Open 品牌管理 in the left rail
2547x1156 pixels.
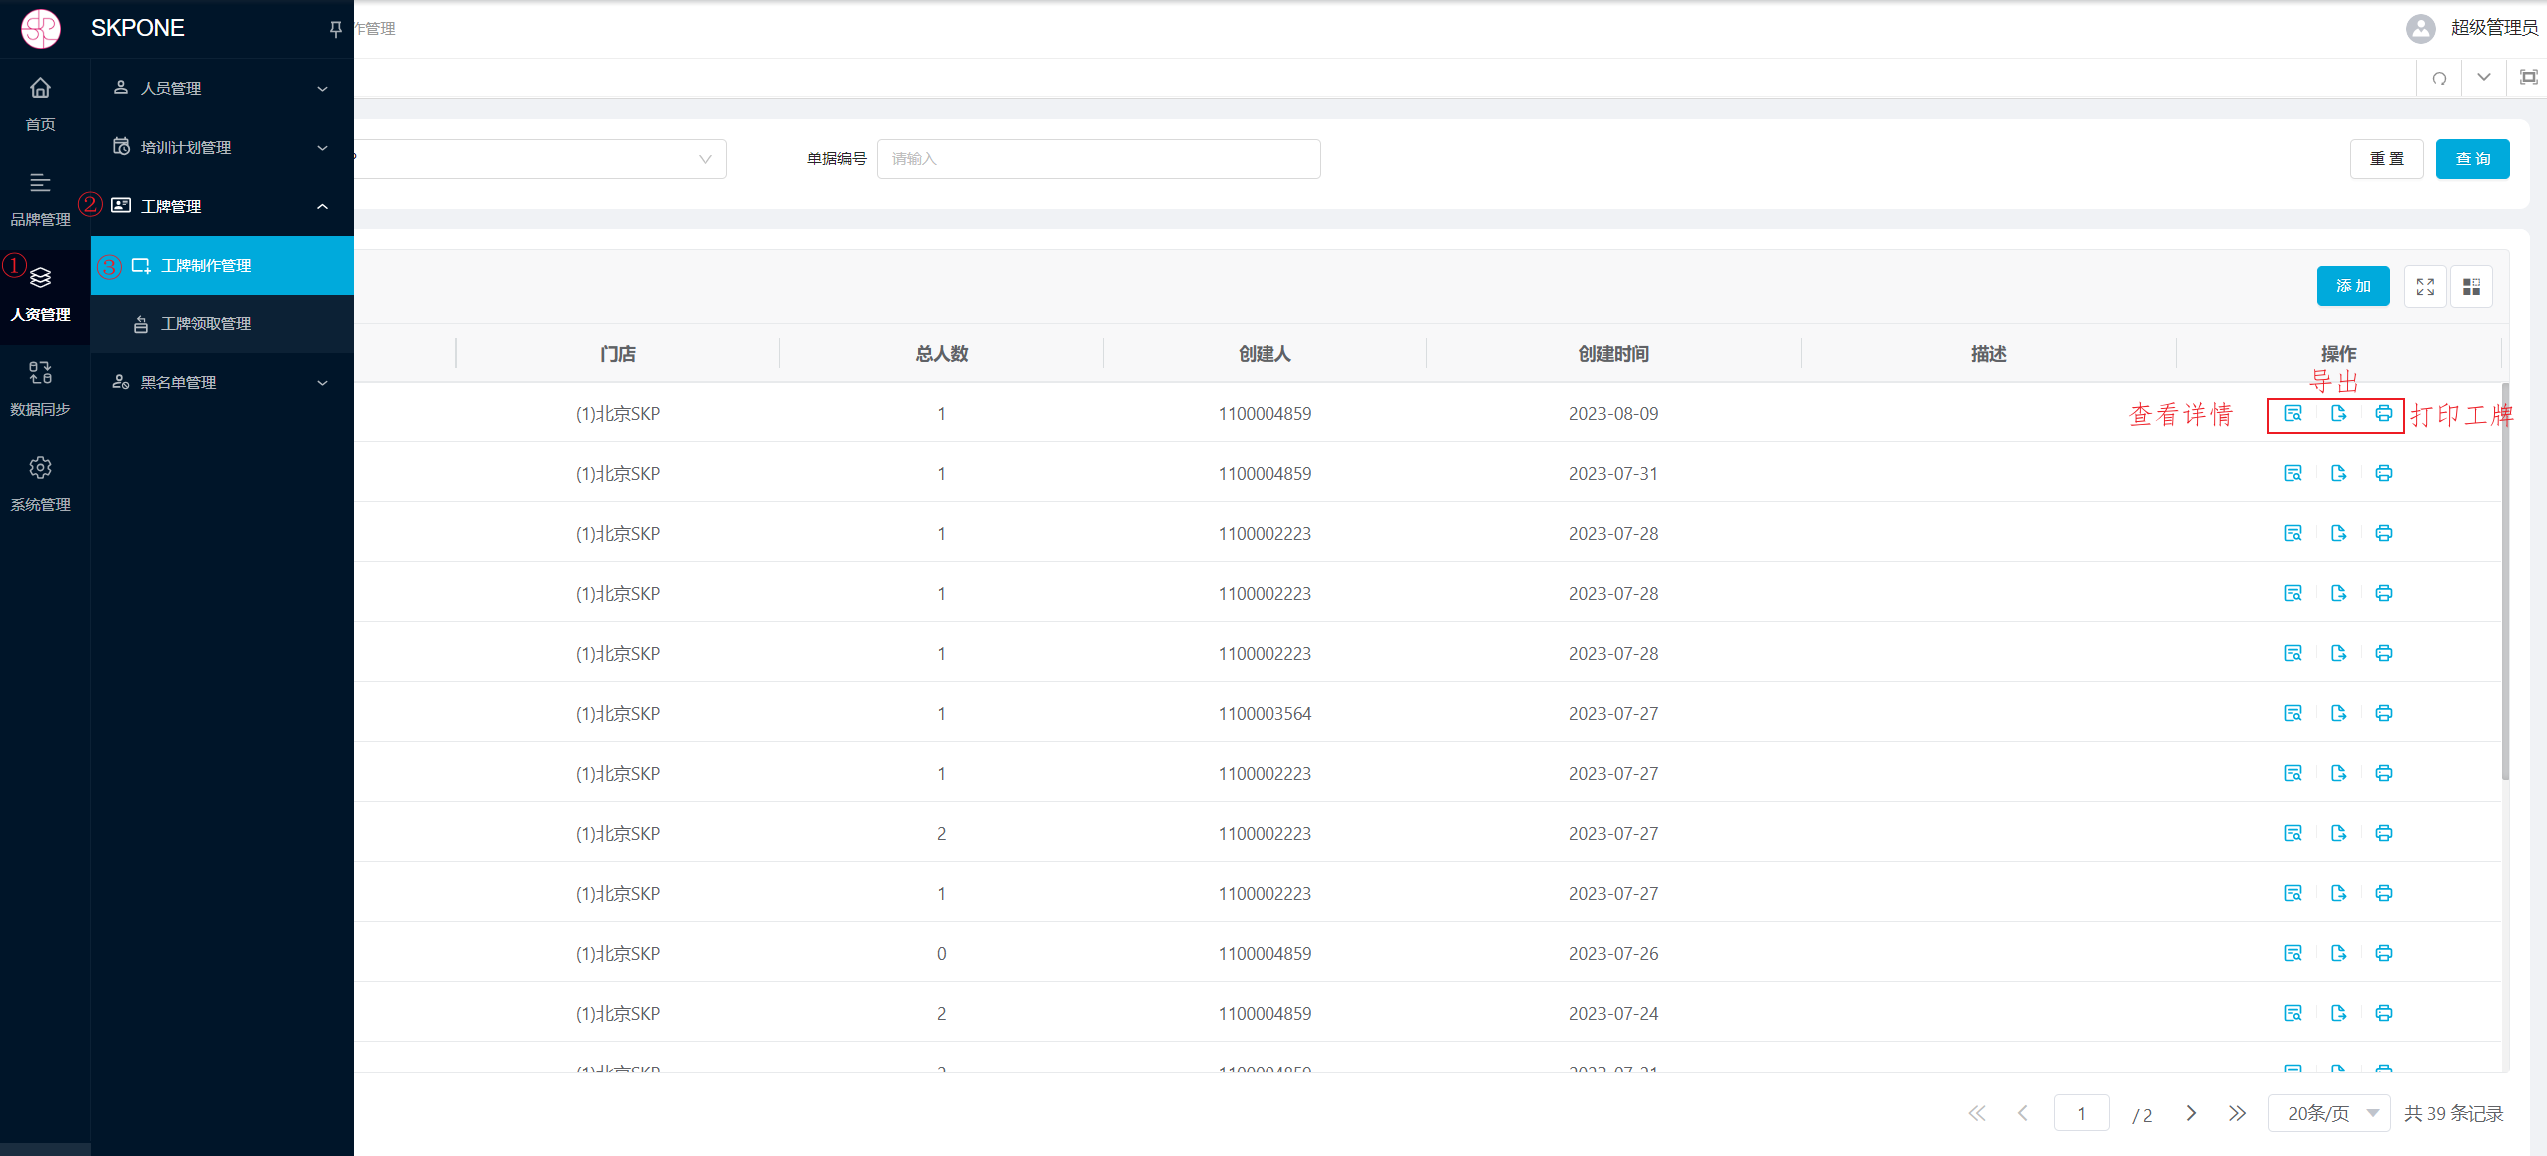coord(40,199)
